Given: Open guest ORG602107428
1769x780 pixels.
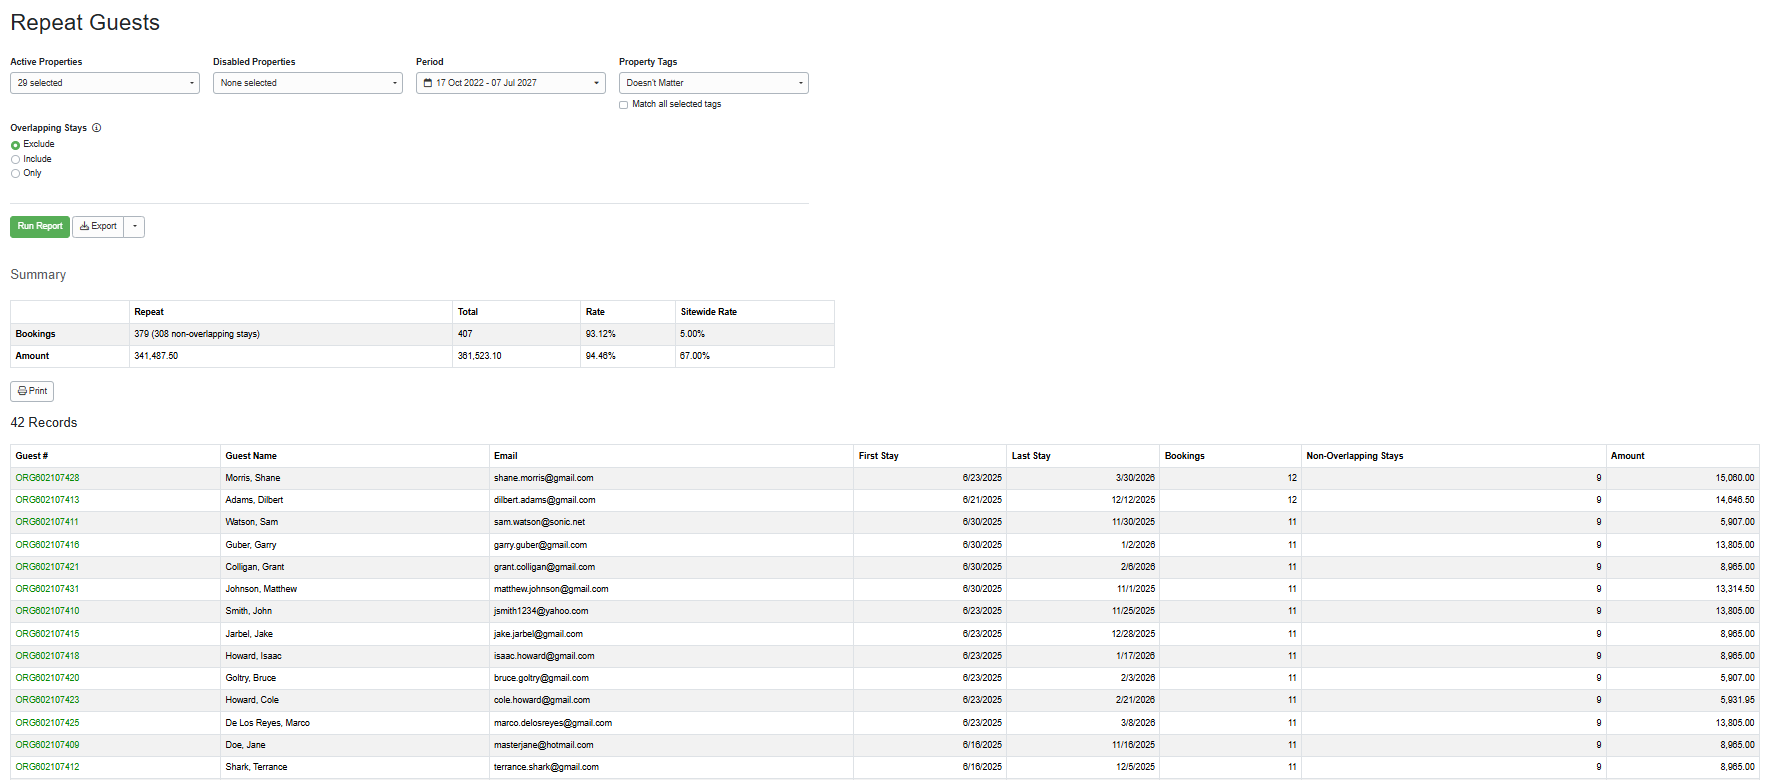Looking at the screenshot, I should [x=47, y=478].
